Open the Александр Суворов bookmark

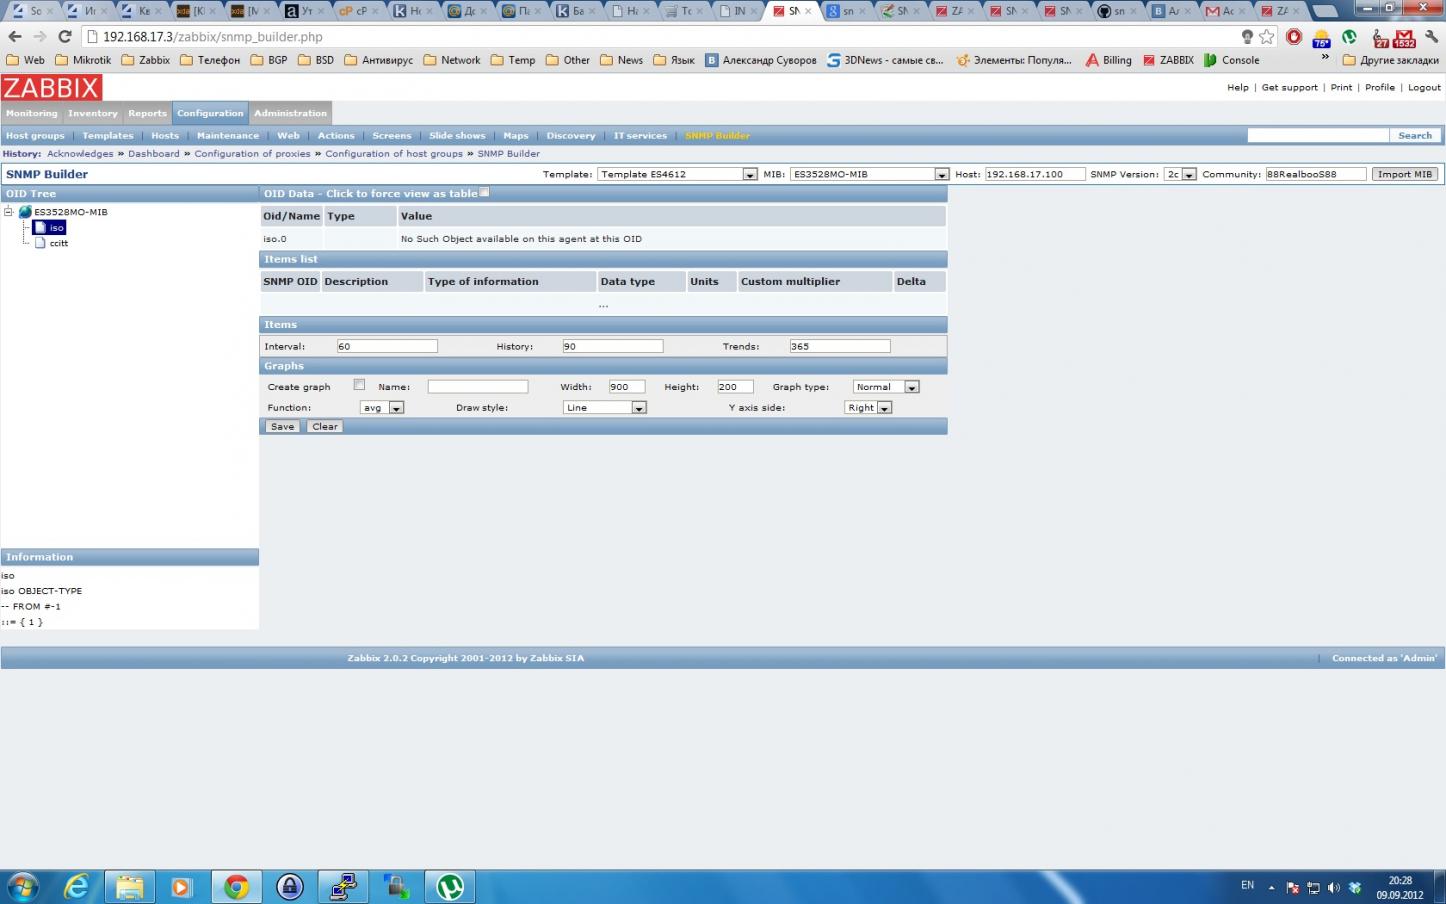(x=761, y=60)
